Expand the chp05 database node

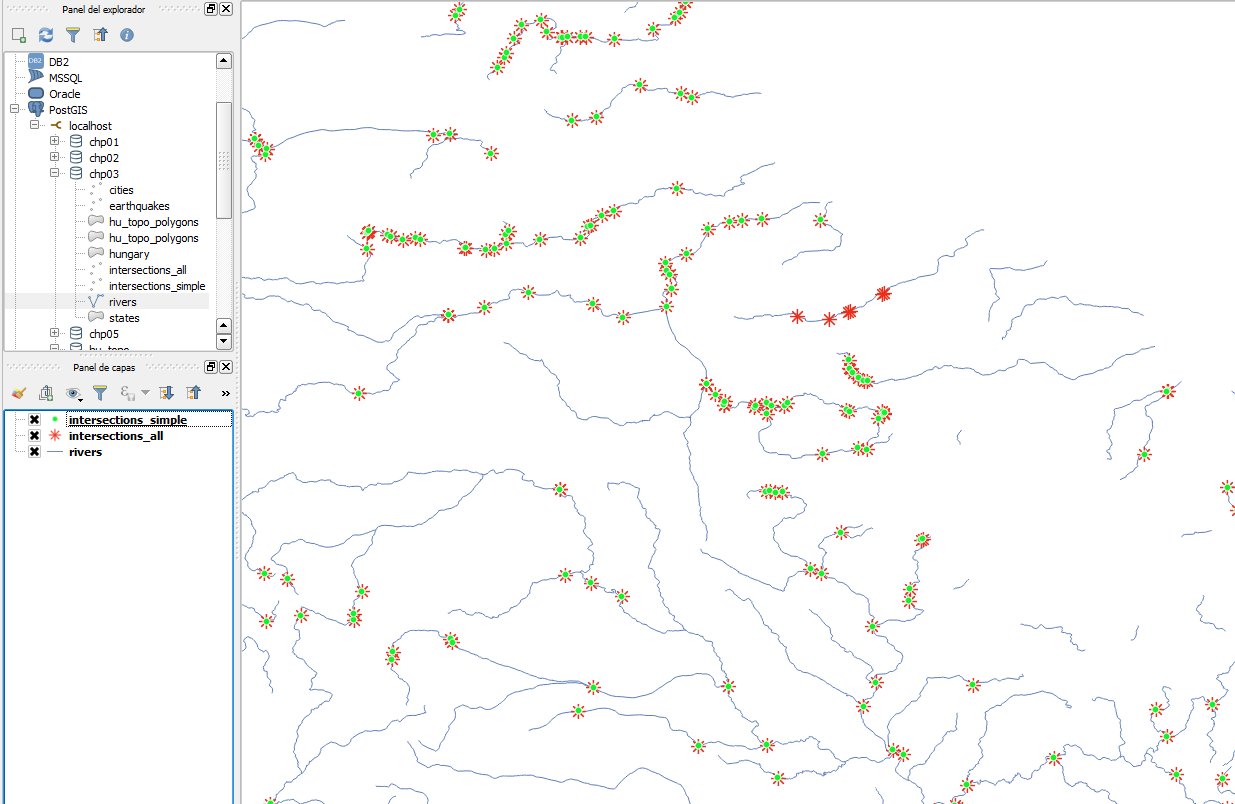(54, 334)
